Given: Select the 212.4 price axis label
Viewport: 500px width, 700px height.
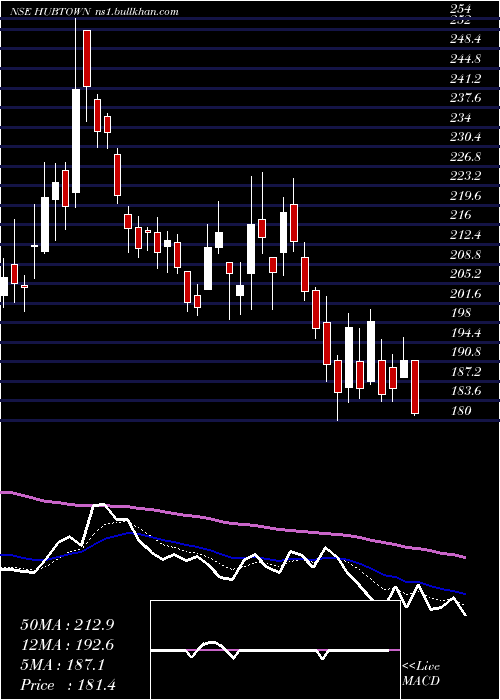Looking at the screenshot, I should (465, 235).
